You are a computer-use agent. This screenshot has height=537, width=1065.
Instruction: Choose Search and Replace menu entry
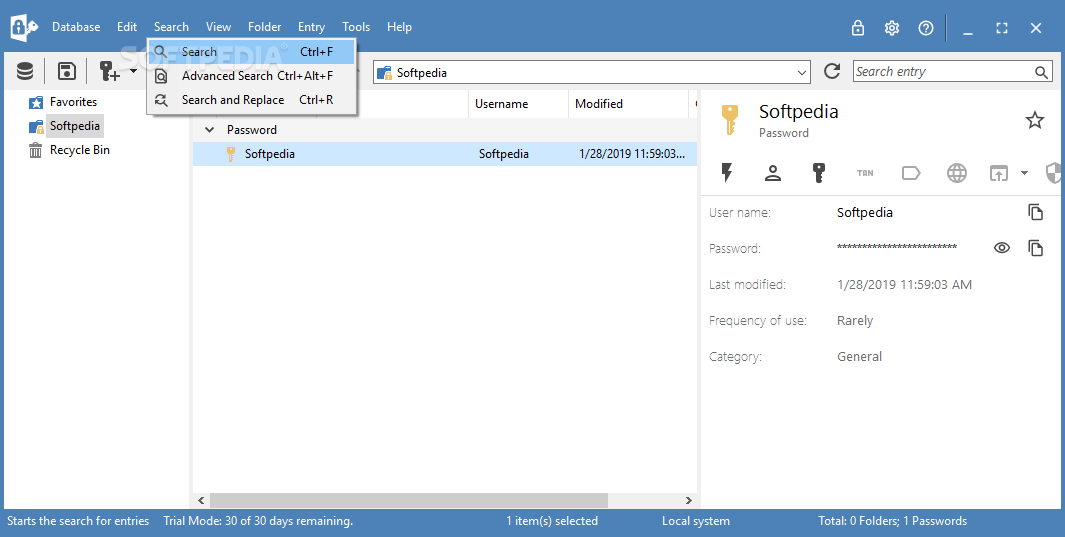point(251,100)
